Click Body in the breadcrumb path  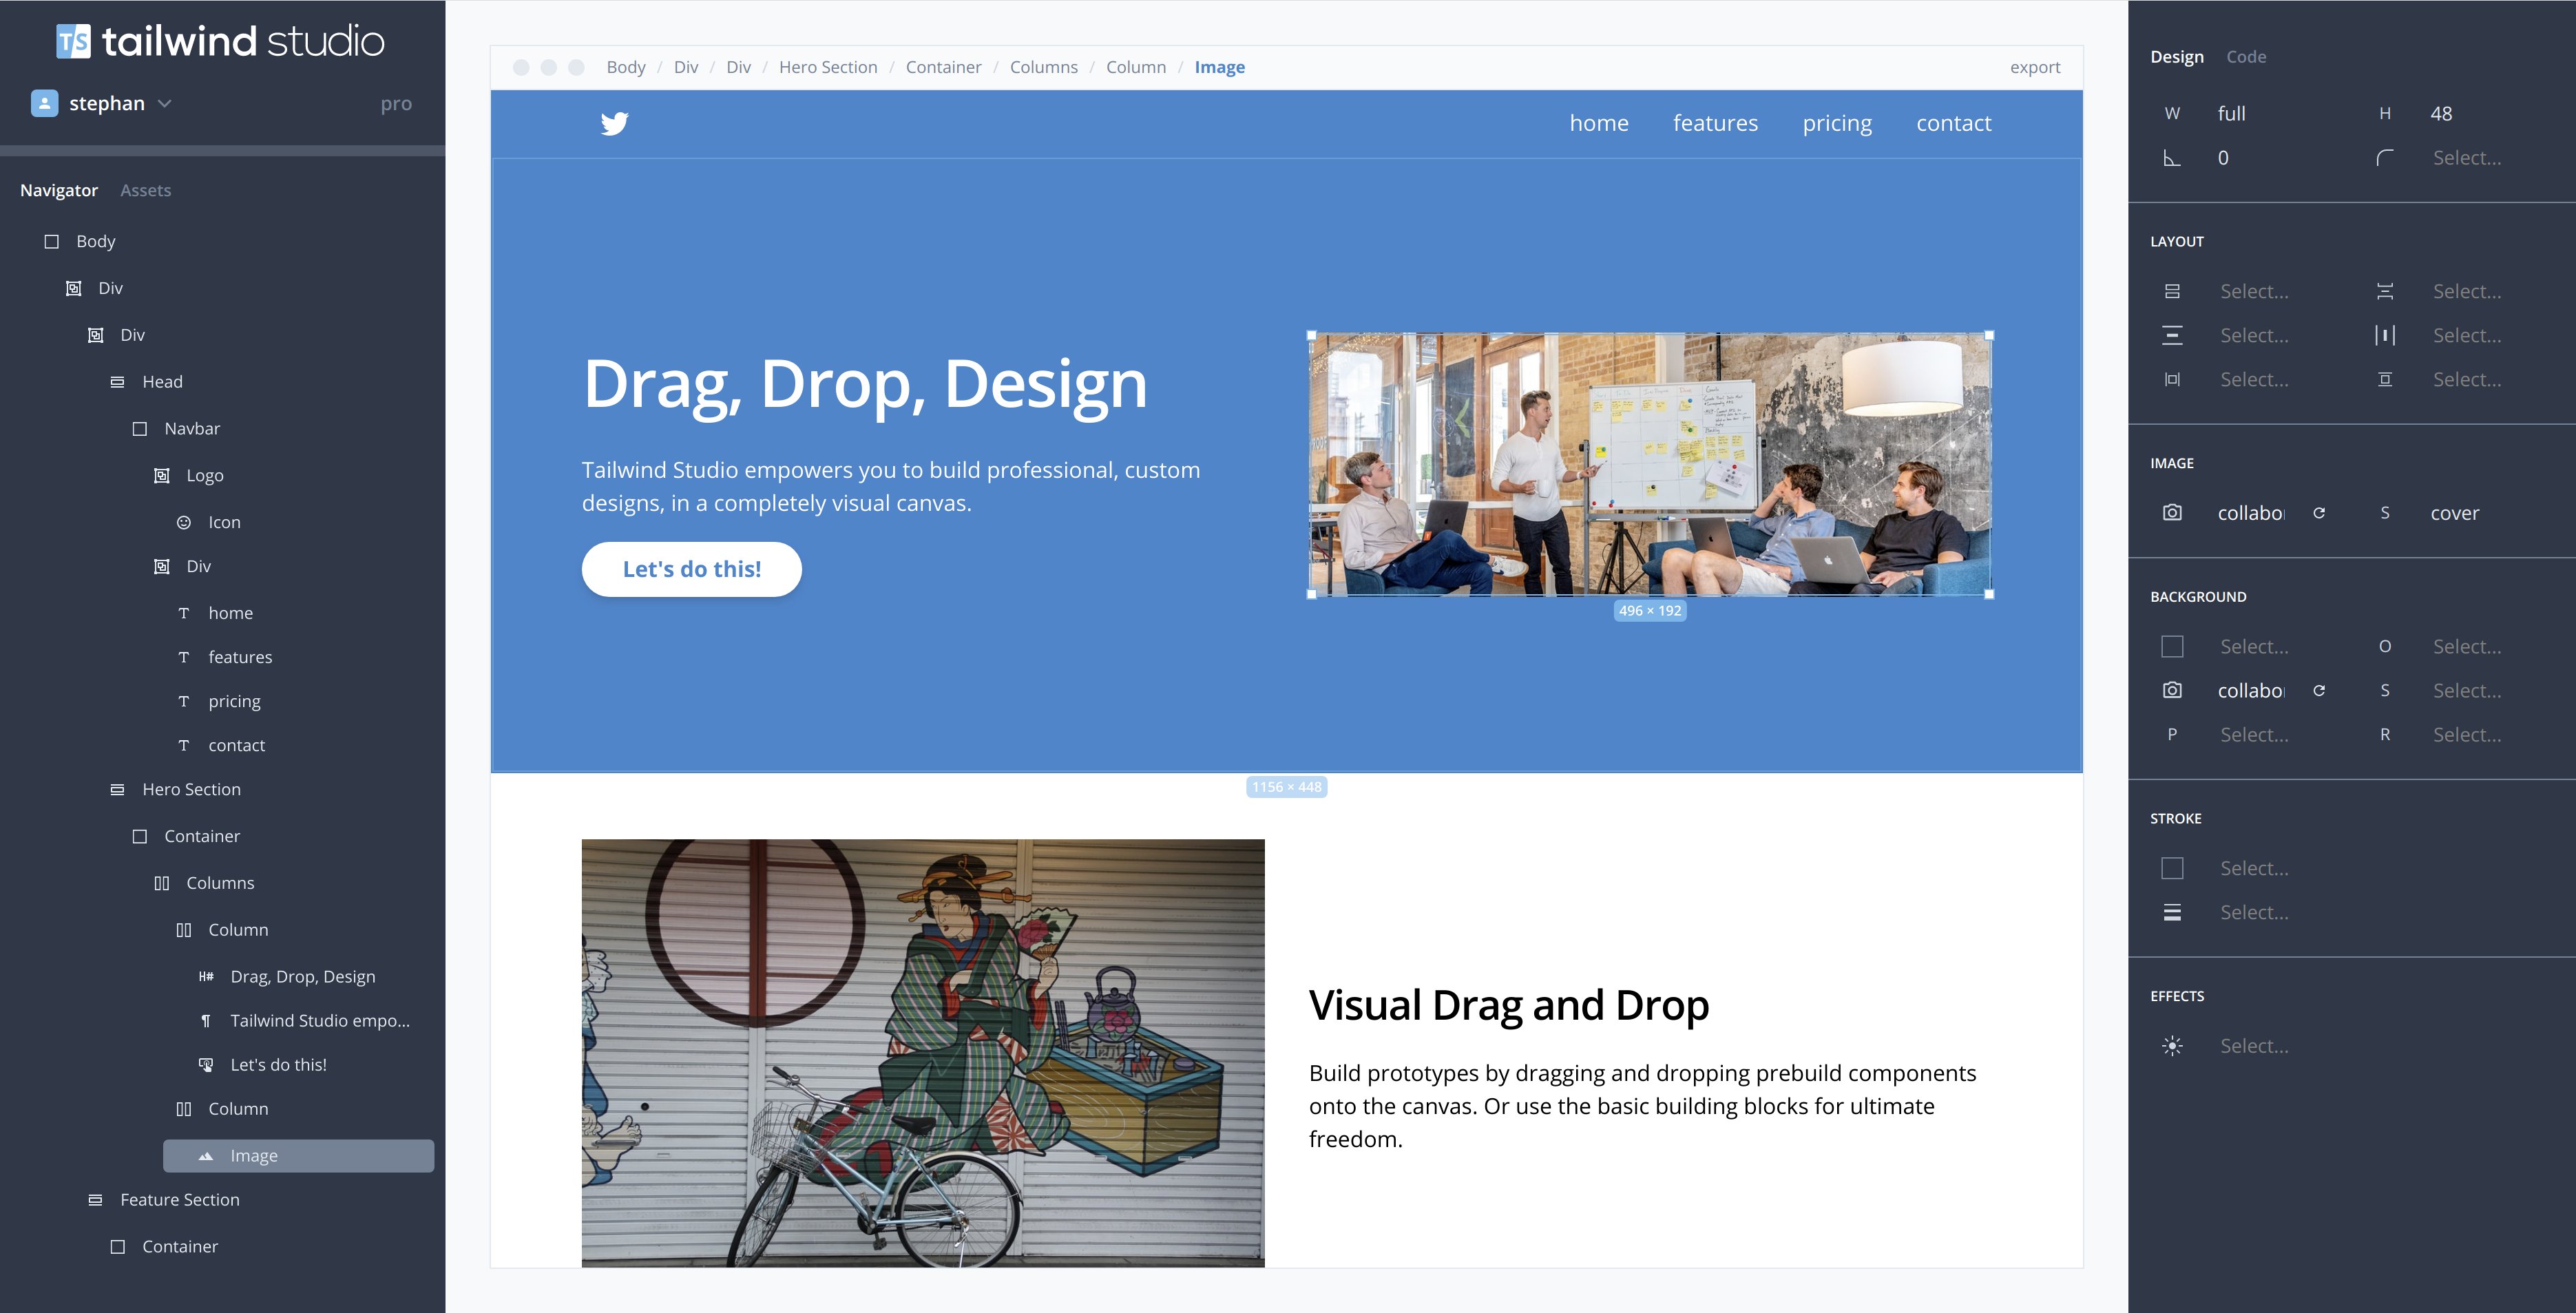pos(626,67)
